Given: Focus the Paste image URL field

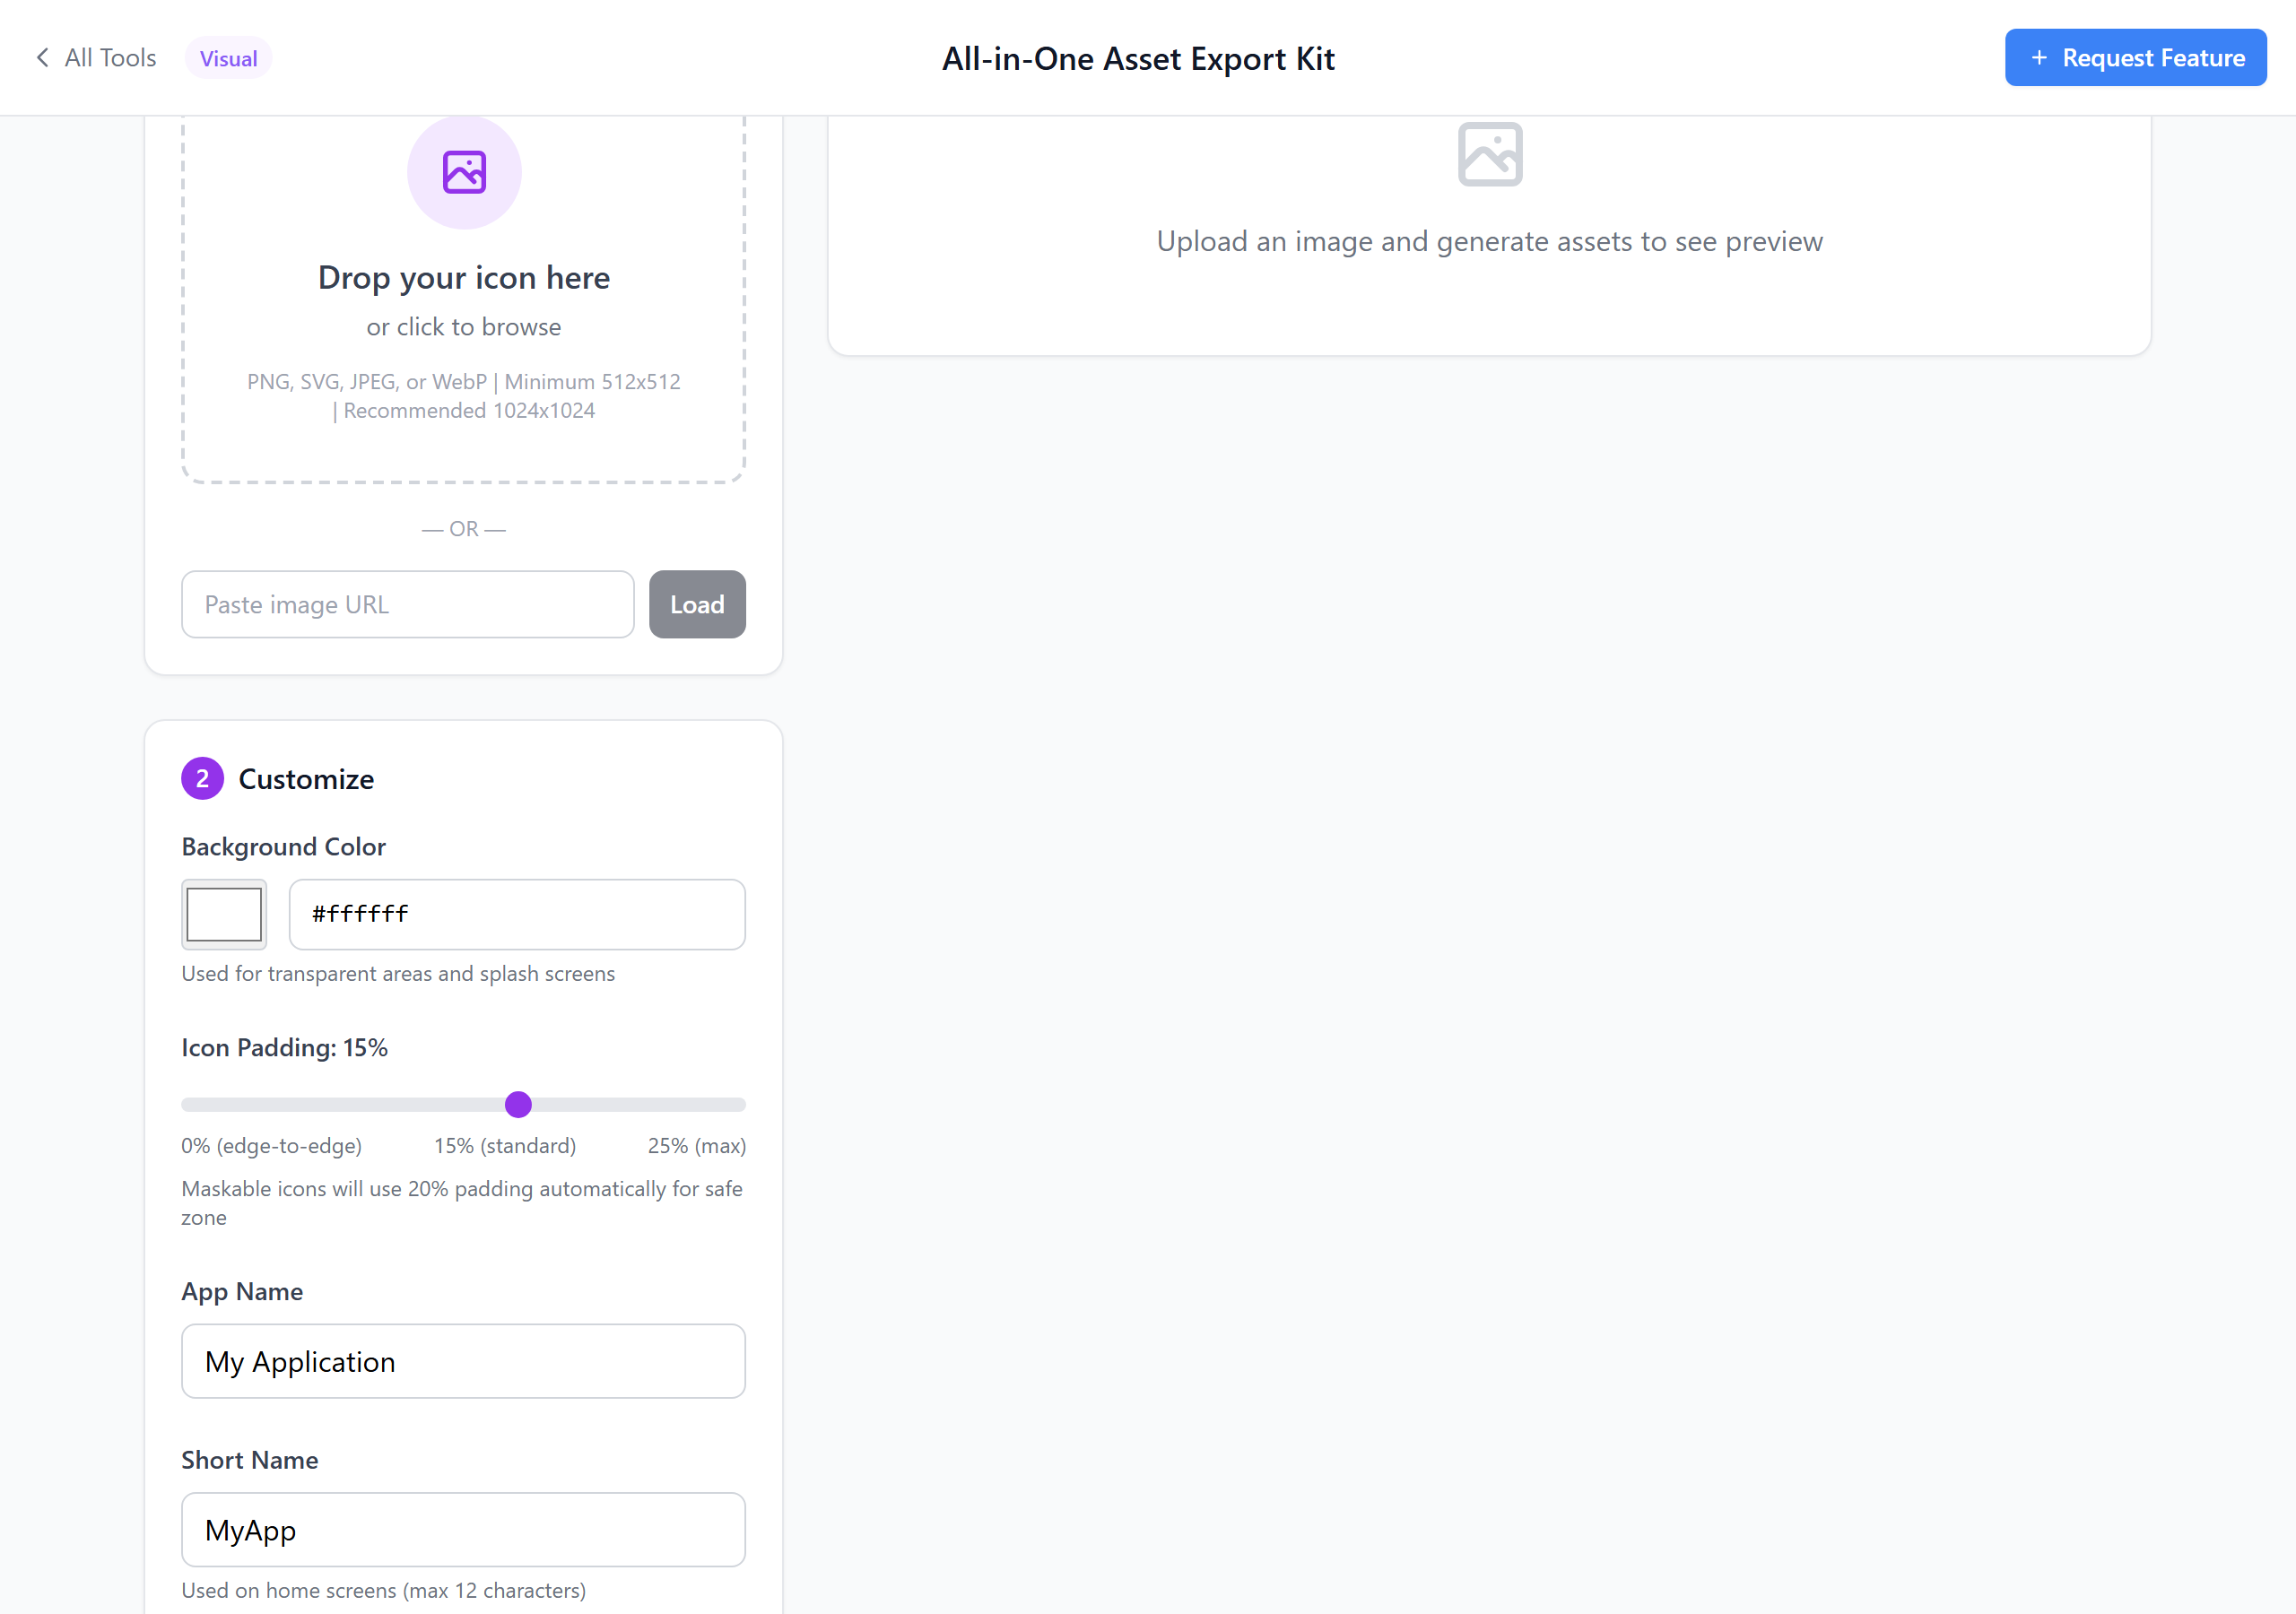Looking at the screenshot, I should (407, 605).
